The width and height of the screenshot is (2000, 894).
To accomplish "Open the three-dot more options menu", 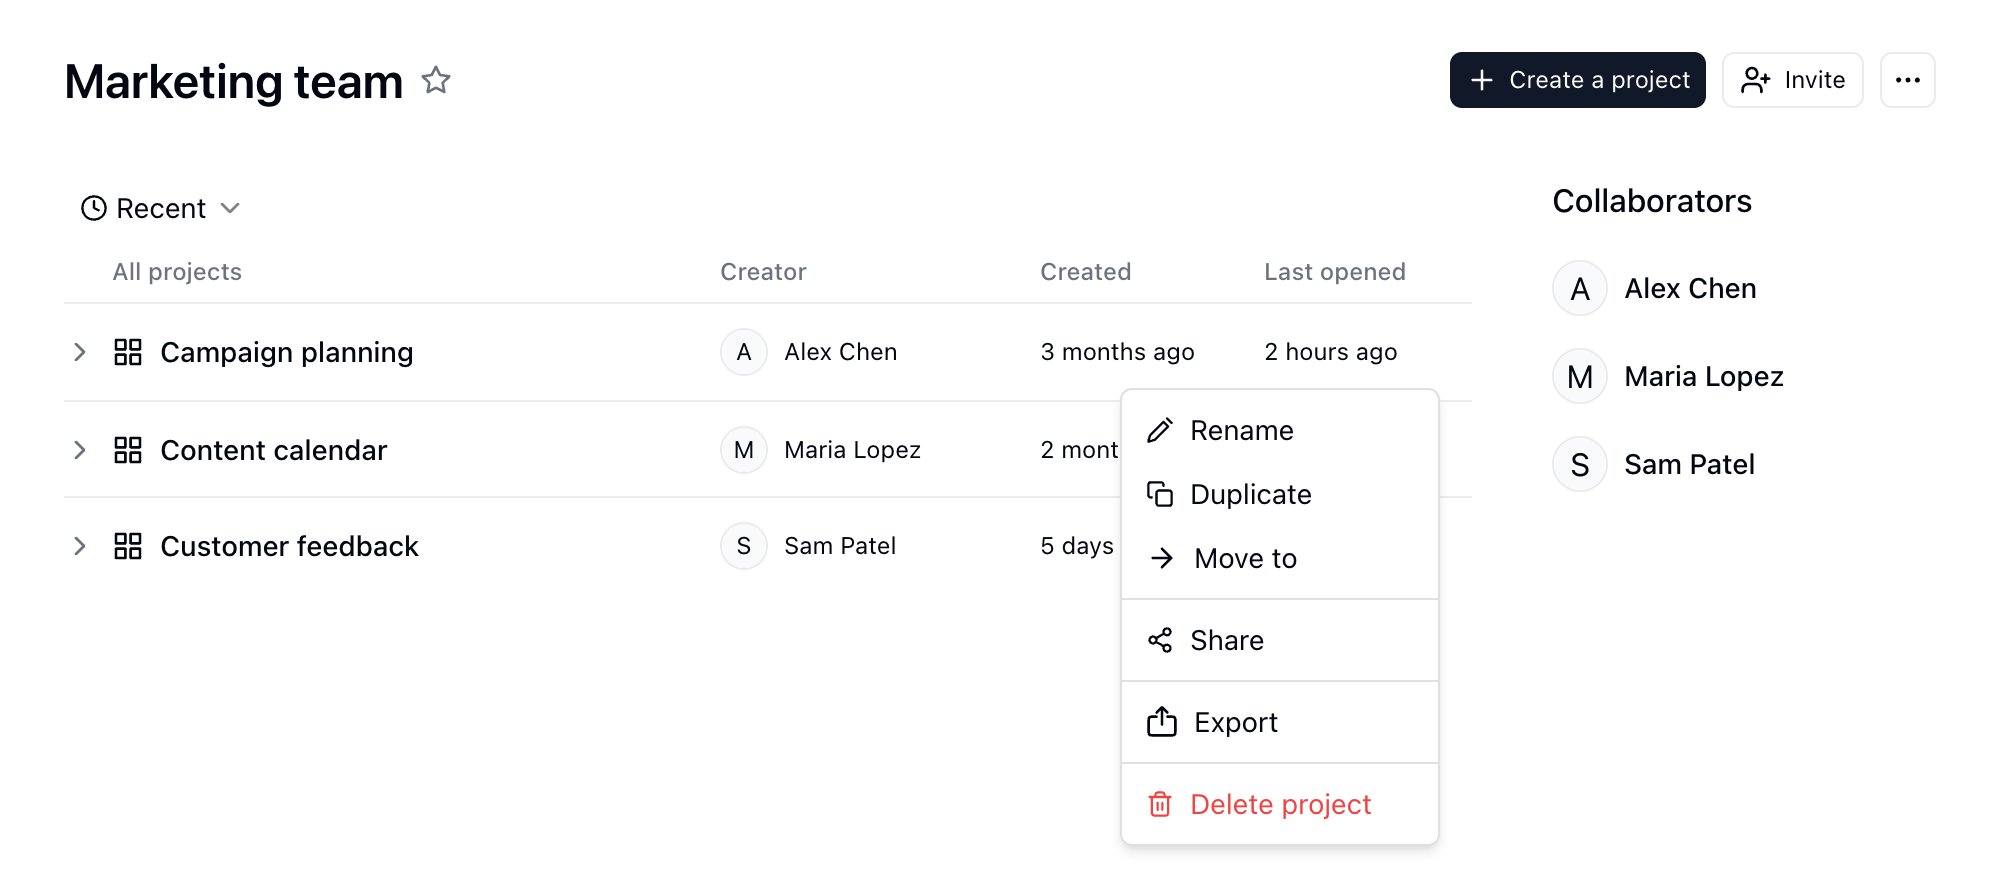I will pos(1907,80).
